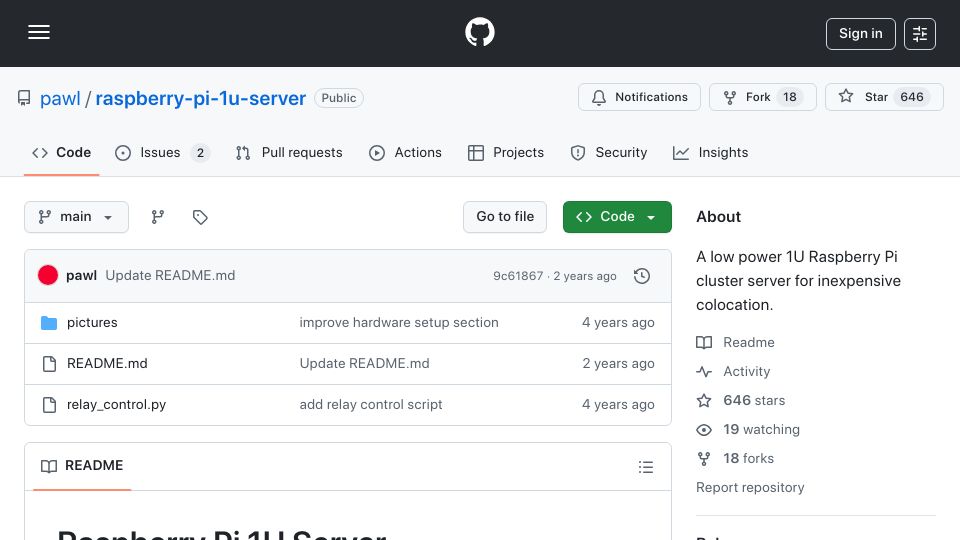Open 19 watching link

click(x=748, y=430)
